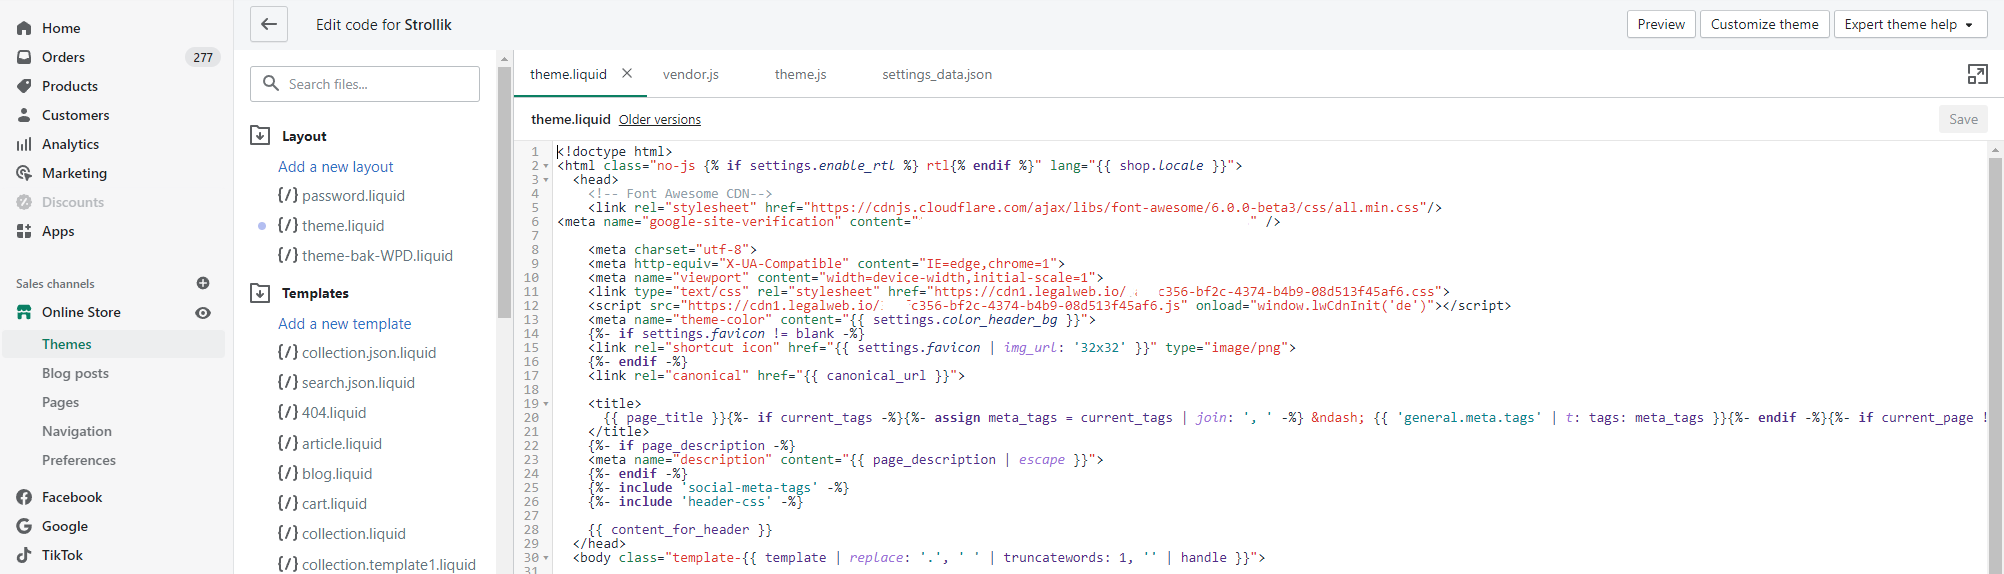Viewport: 2004px width, 574px height.
Task: Fold title block at line 19
Action: [x=546, y=404]
